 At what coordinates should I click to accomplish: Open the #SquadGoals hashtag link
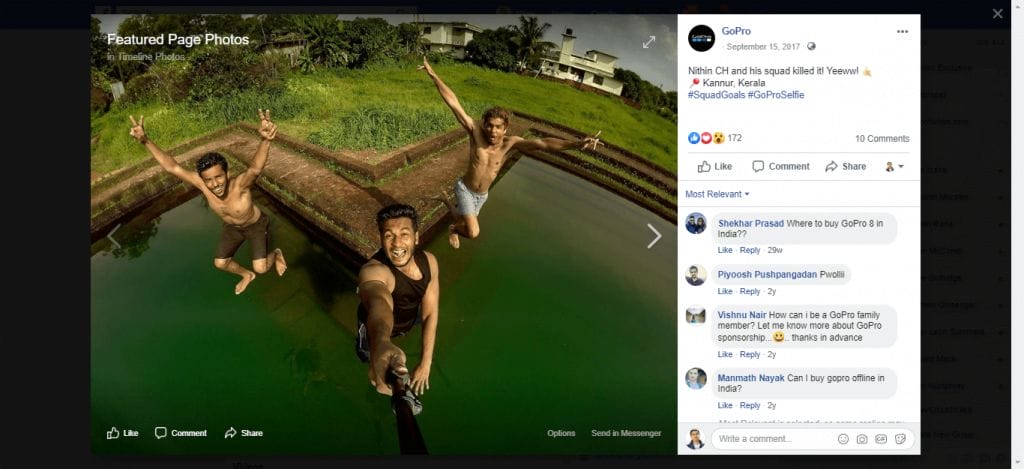[x=714, y=95]
